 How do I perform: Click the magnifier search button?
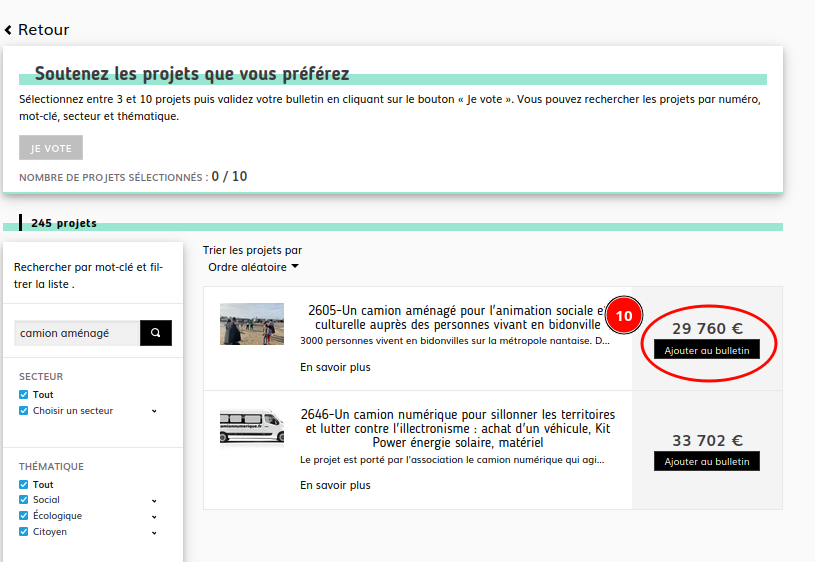pyautogui.click(x=155, y=333)
